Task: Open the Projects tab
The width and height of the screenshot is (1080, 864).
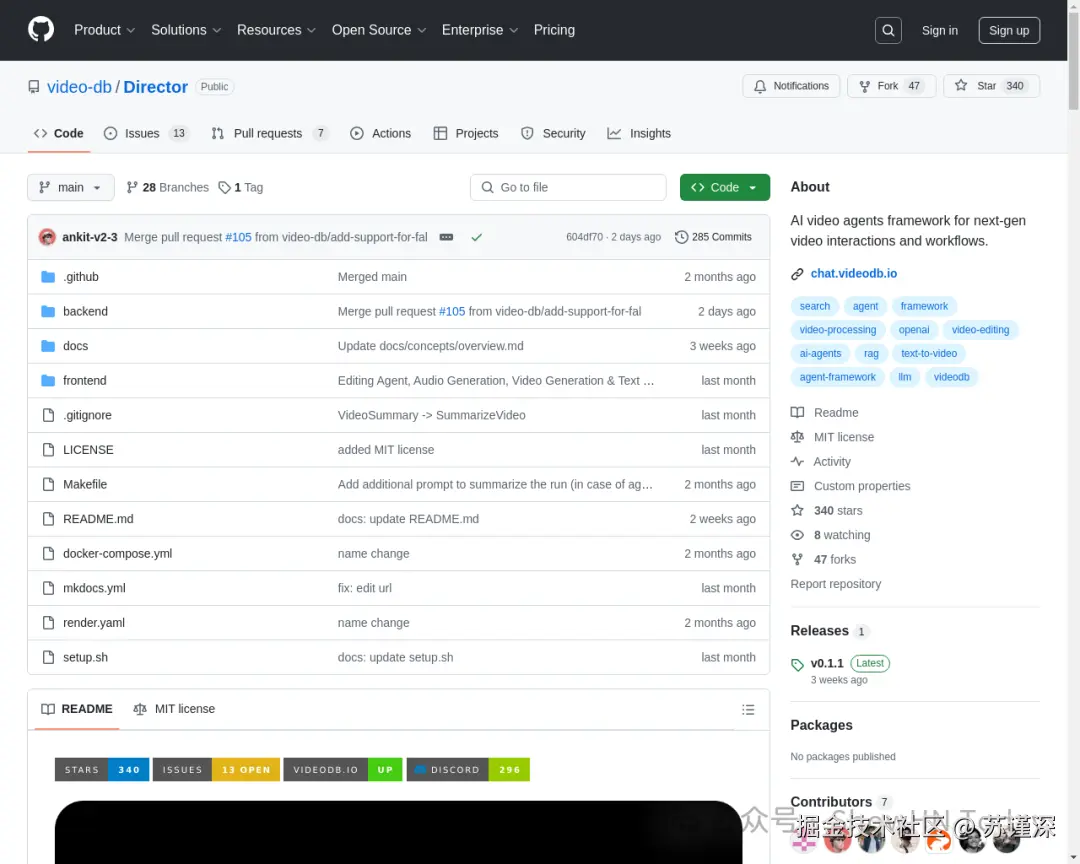Action: pos(466,134)
